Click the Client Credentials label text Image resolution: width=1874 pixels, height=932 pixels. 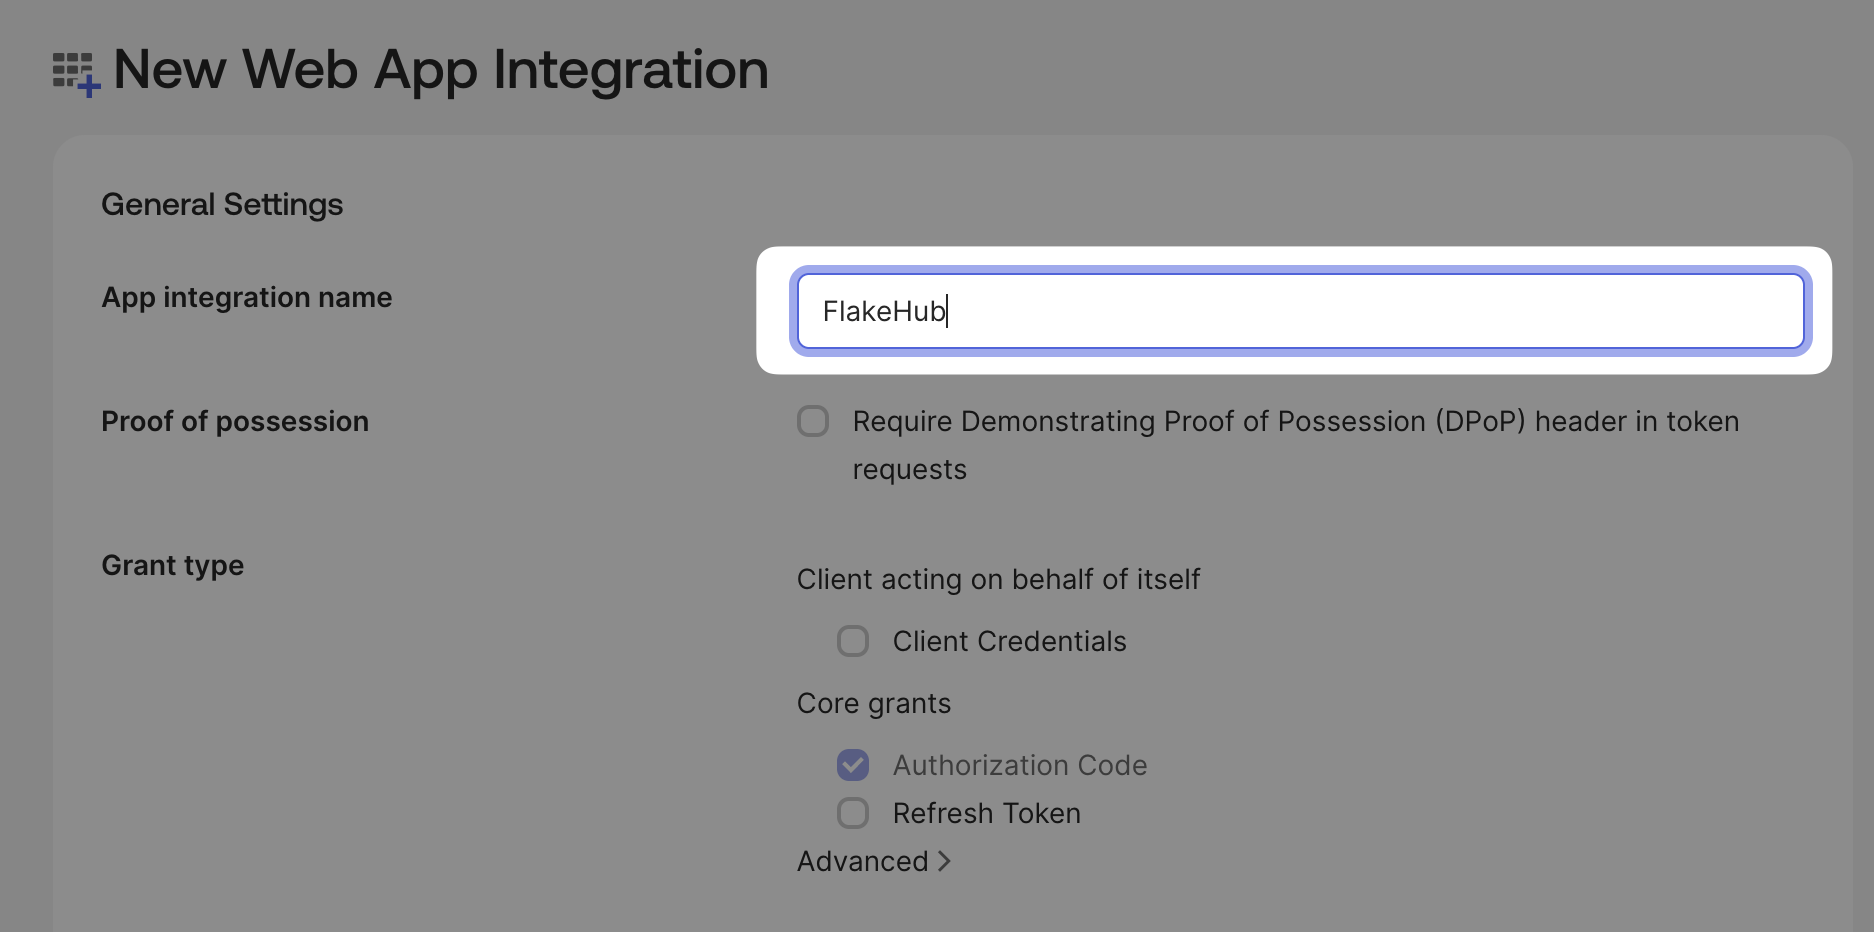pyautogui.click(x=1008, y=641)
